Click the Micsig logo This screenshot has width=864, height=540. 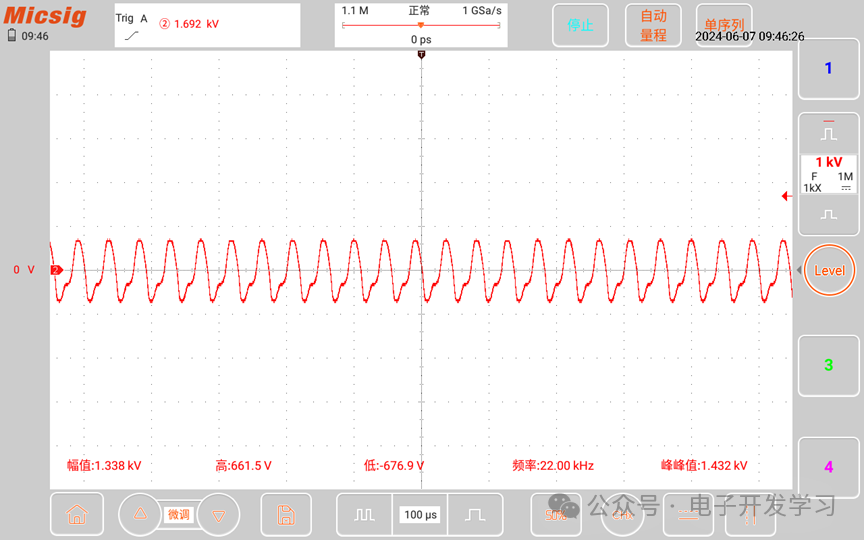click(x=45, y=17)
